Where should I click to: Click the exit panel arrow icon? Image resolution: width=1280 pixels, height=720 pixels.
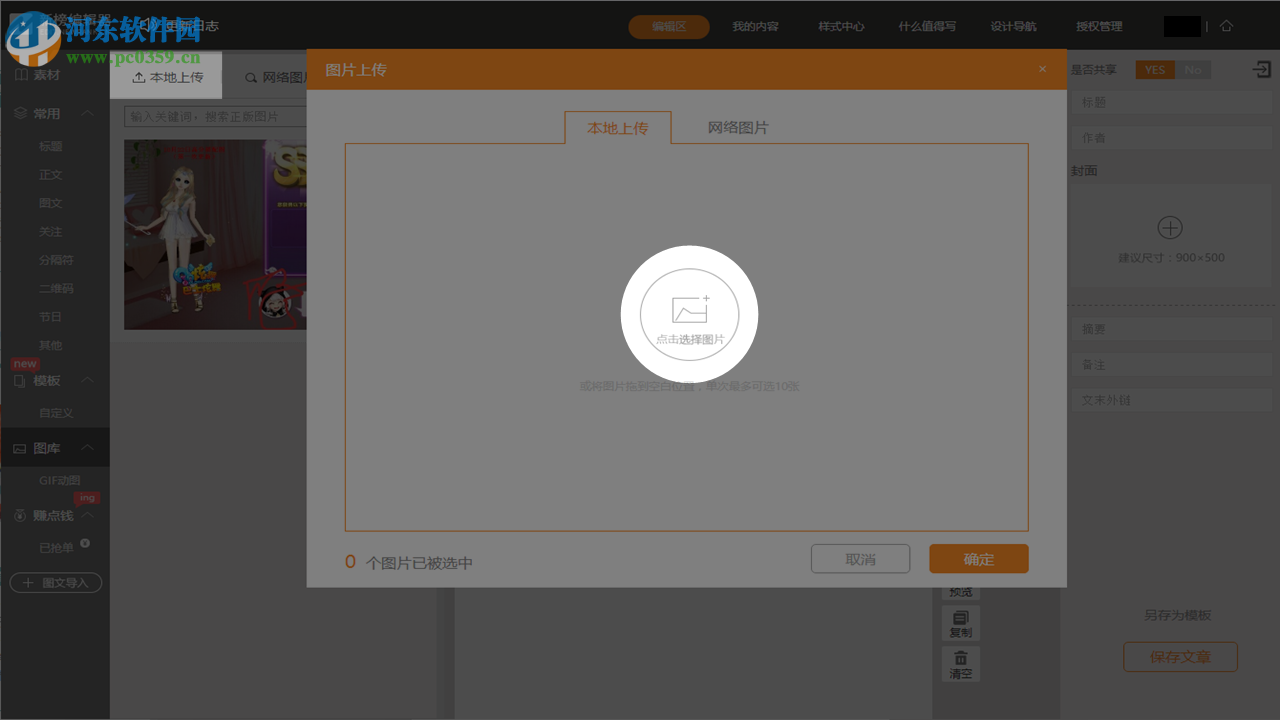[1261, 70]
